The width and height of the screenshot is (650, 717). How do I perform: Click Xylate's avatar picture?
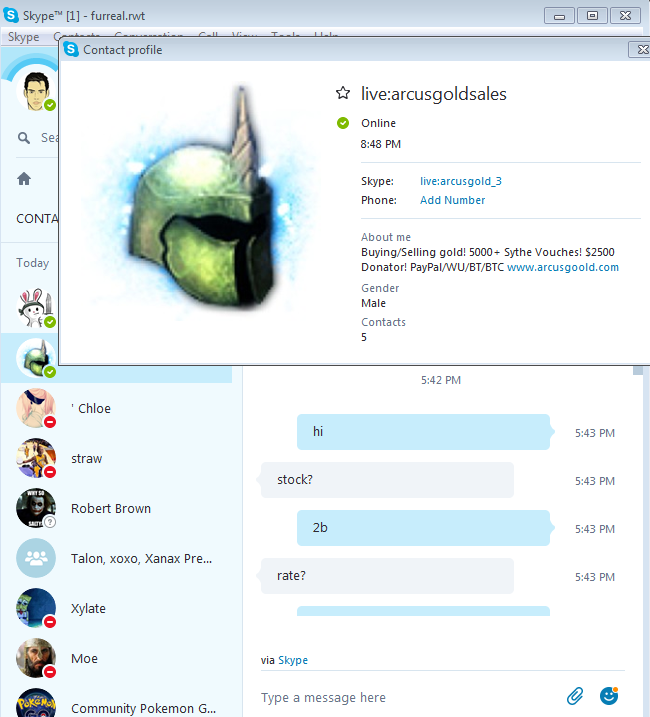36,608
